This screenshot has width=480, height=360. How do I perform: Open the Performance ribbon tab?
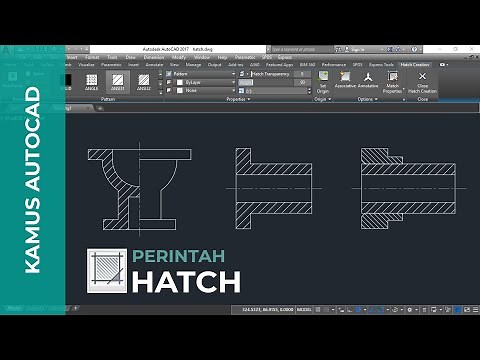(x=334, y=65)
